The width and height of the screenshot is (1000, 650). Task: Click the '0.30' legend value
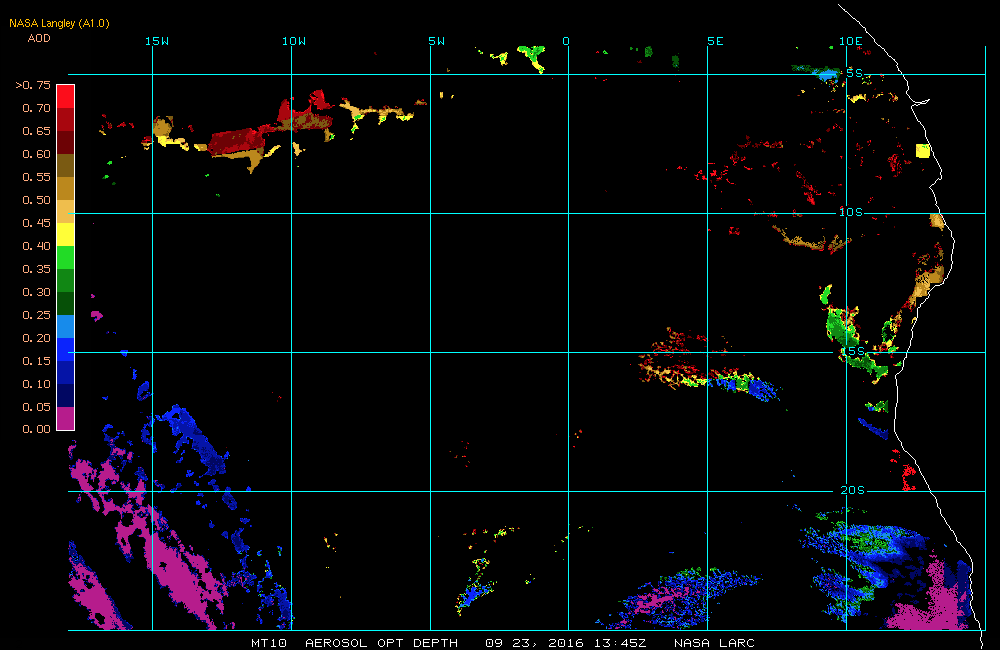[36, 292]
